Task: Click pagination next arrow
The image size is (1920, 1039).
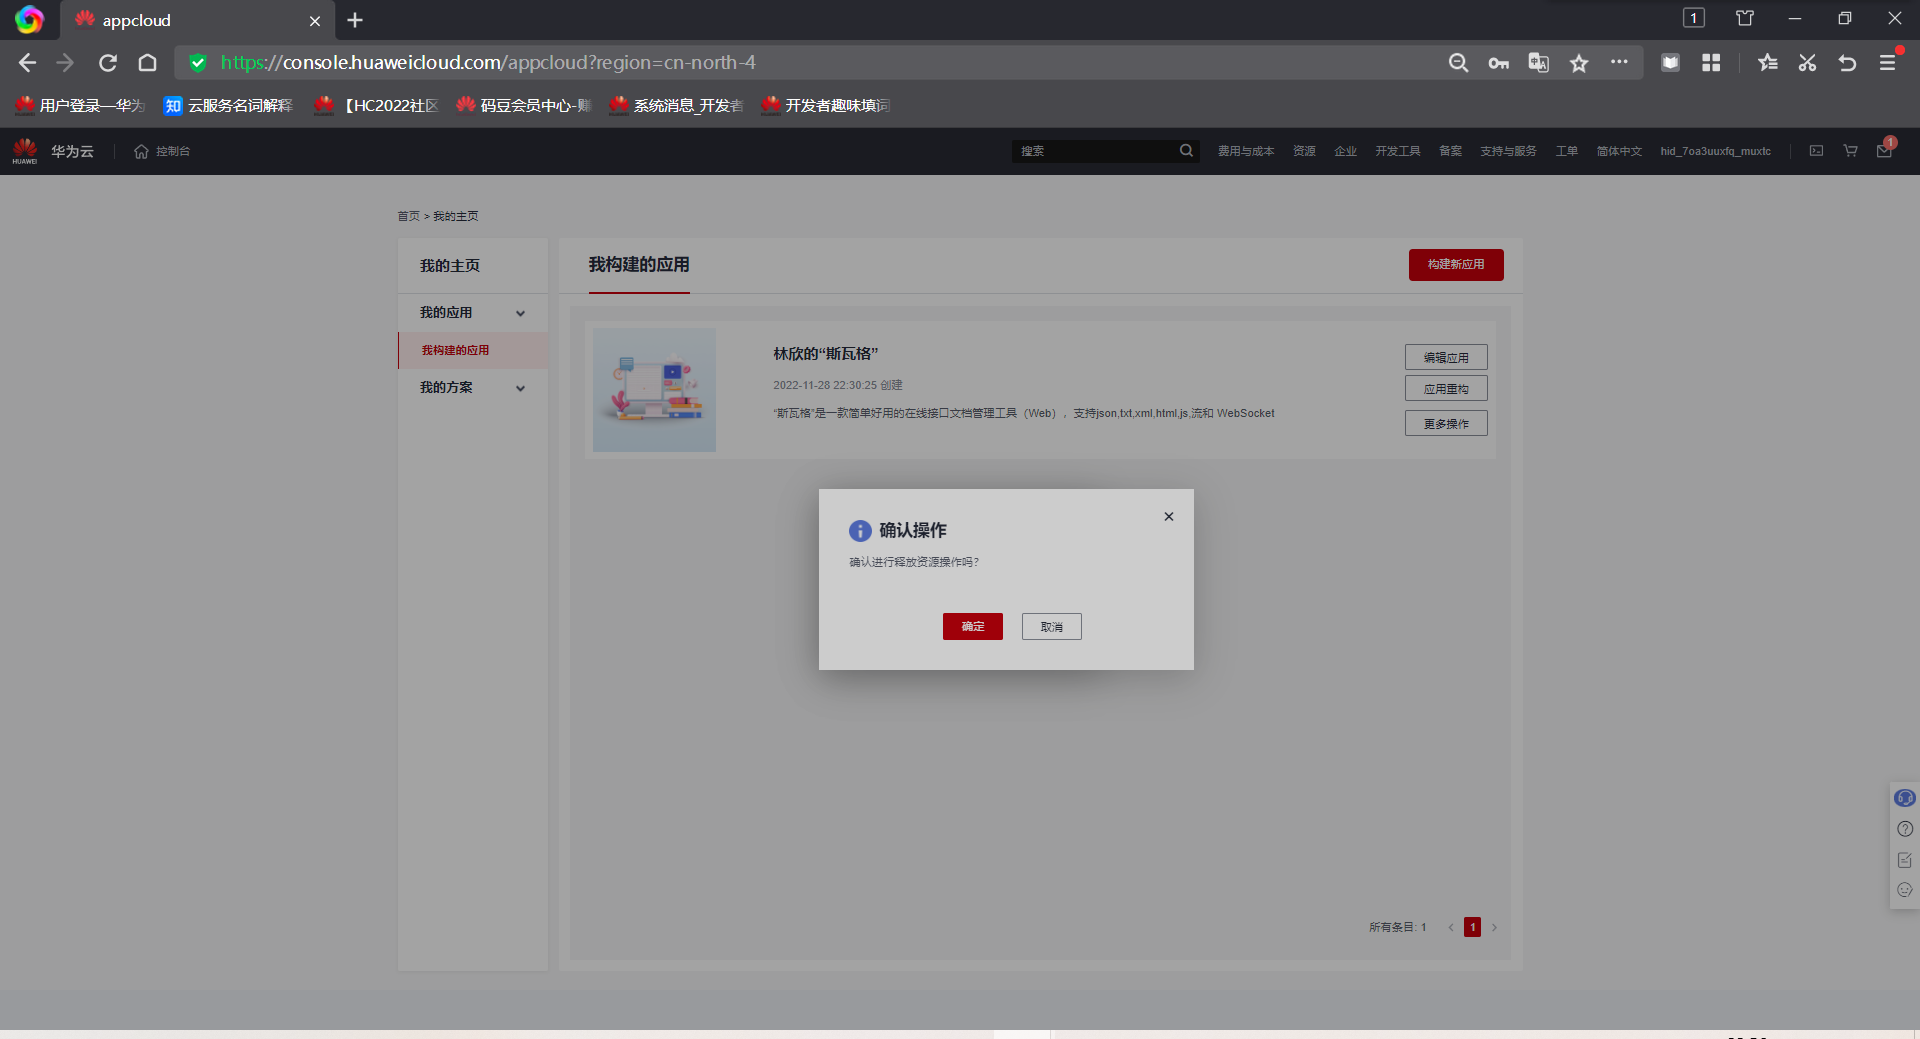Action: [x=1494, y=927]
